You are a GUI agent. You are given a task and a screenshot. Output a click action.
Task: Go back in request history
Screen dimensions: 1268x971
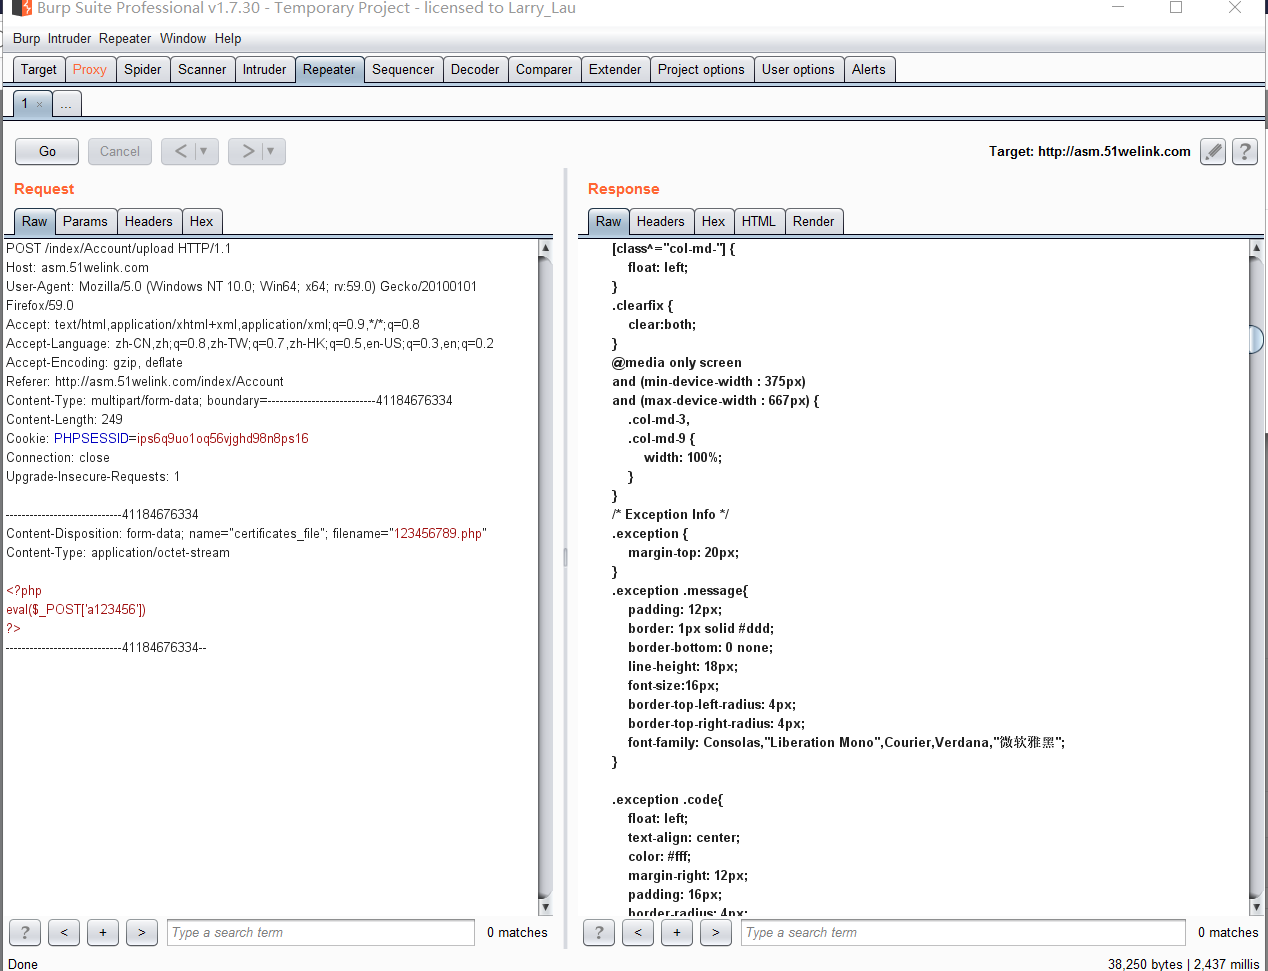tap(180, 151)
